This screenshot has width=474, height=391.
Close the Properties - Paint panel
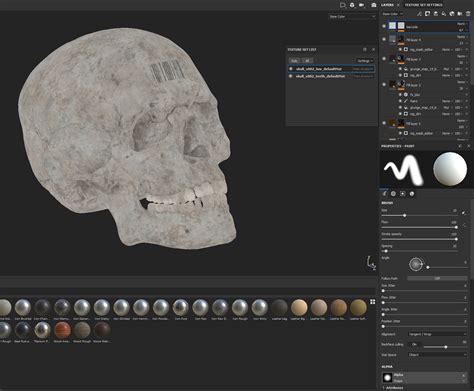pyautogui.click(x=468, y=146)
